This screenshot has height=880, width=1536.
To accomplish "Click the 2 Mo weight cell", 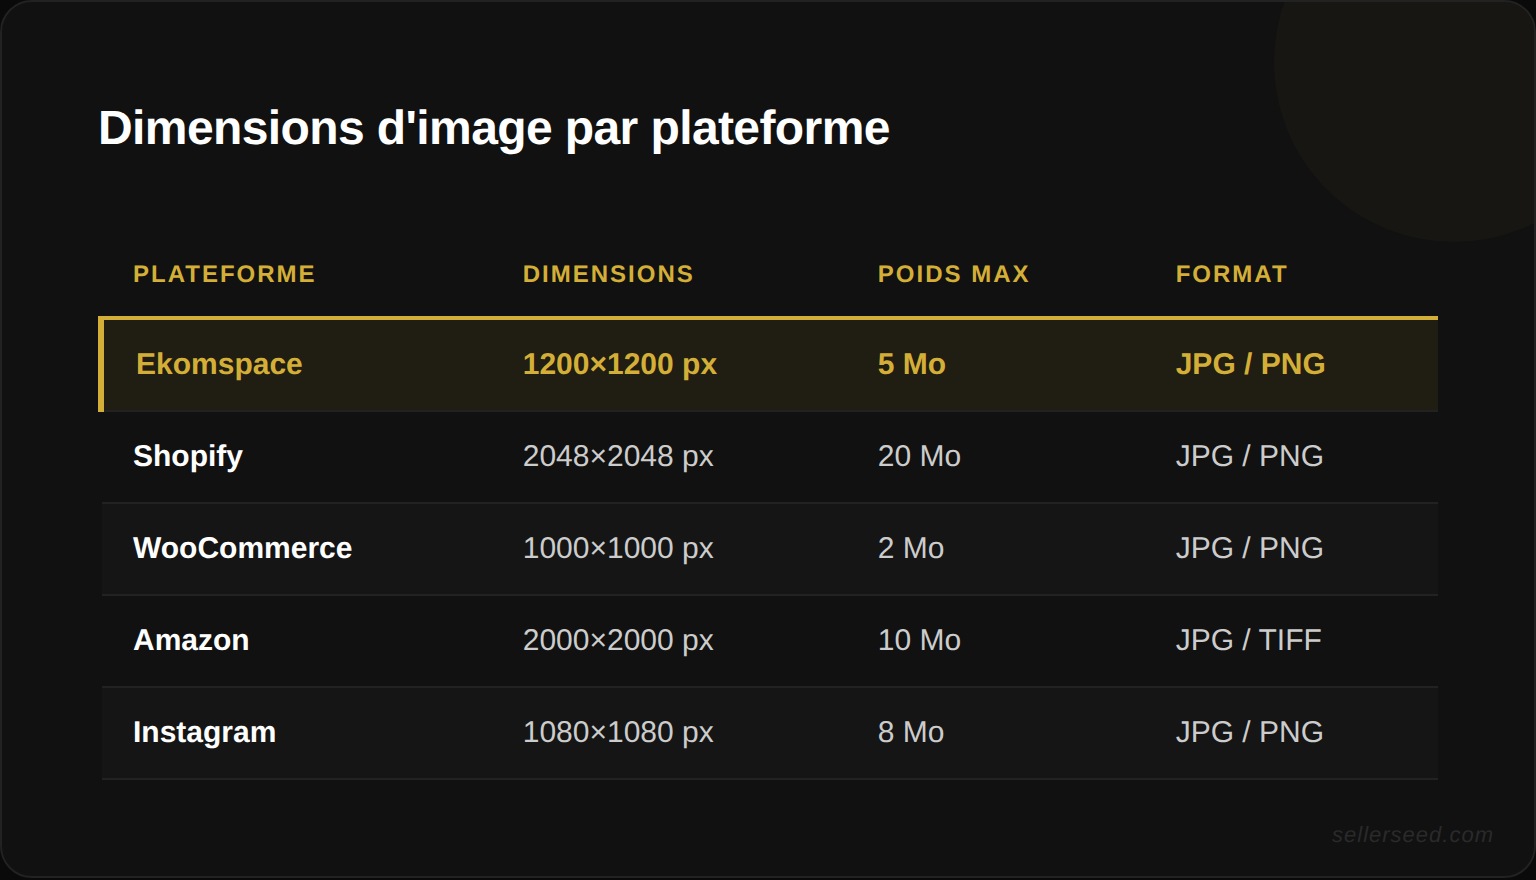I will [911, 548].
